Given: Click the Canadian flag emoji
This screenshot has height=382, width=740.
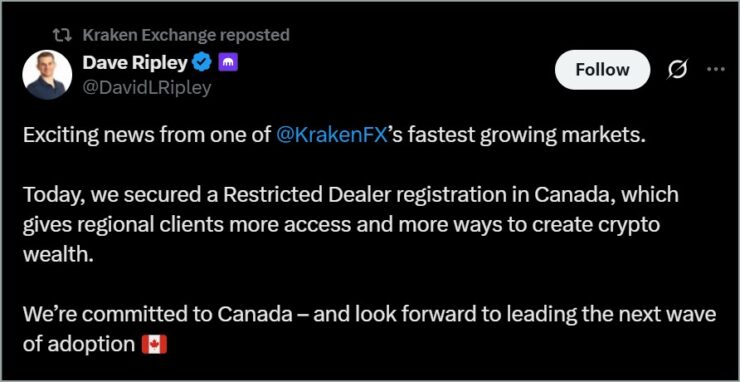Looking at the screenshot, I should point(154,344).
